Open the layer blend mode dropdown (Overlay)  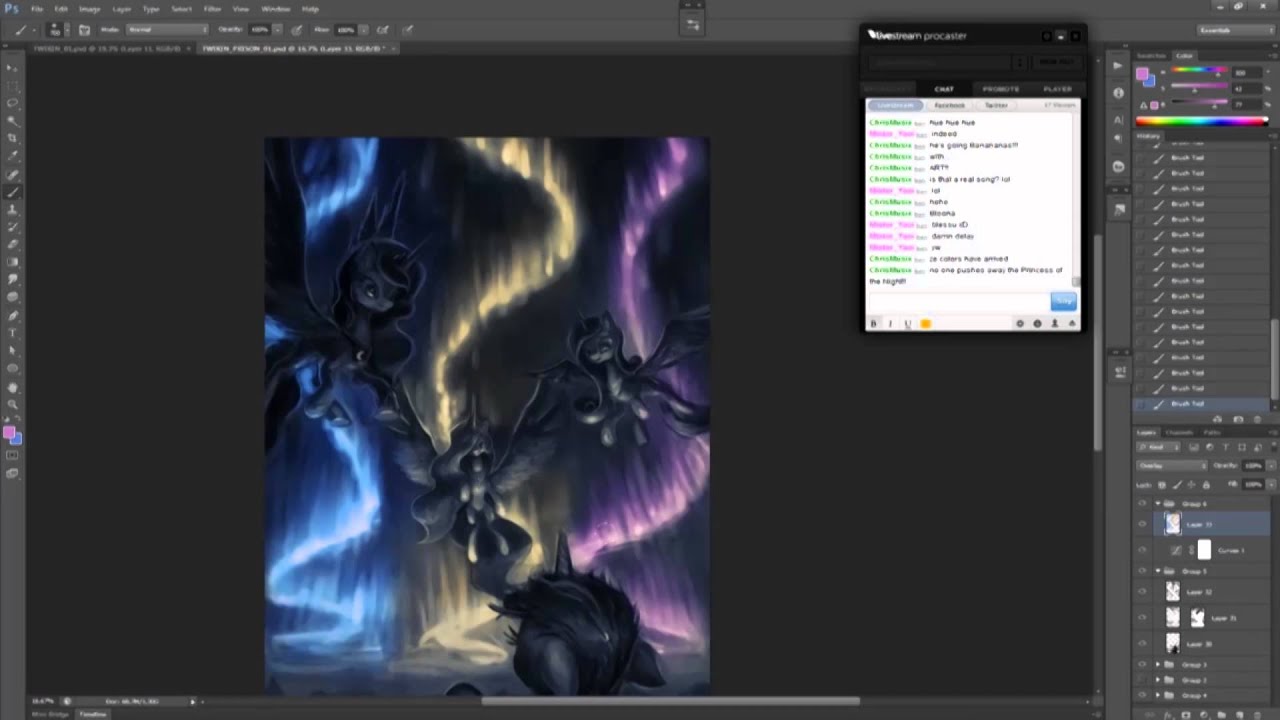[x=1171, y=465]
